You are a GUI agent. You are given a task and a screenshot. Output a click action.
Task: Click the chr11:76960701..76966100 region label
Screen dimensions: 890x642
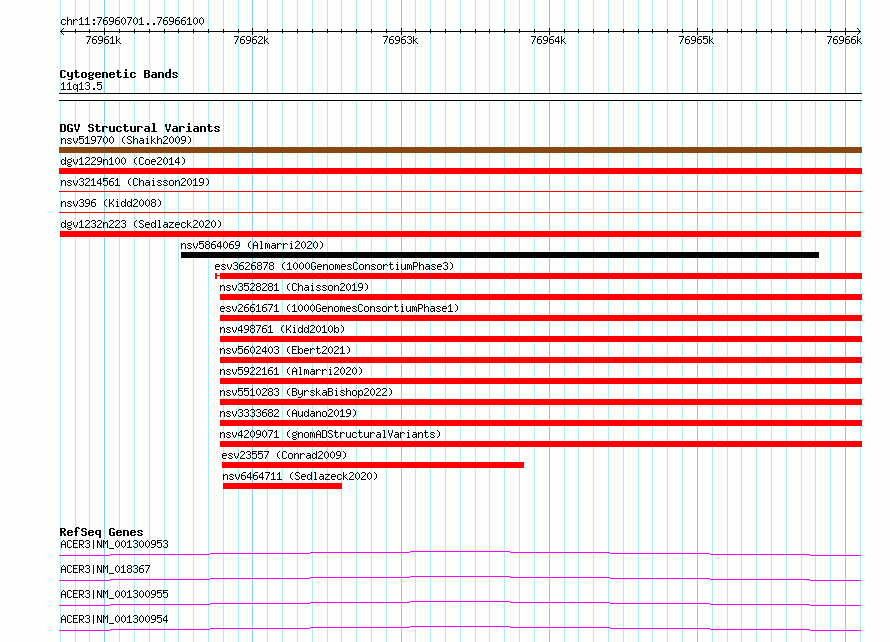click(x=132, y=21)
